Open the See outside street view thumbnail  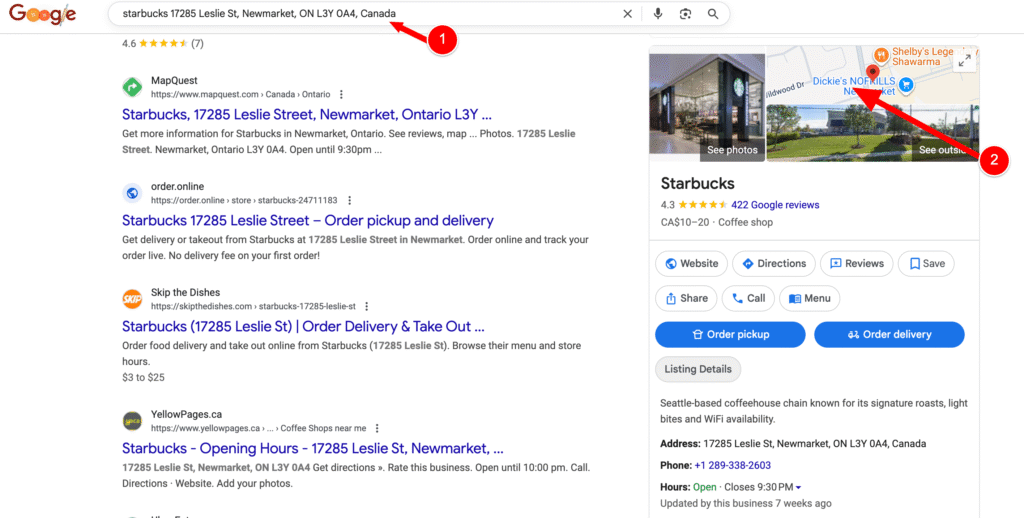[x=872, y=133]
